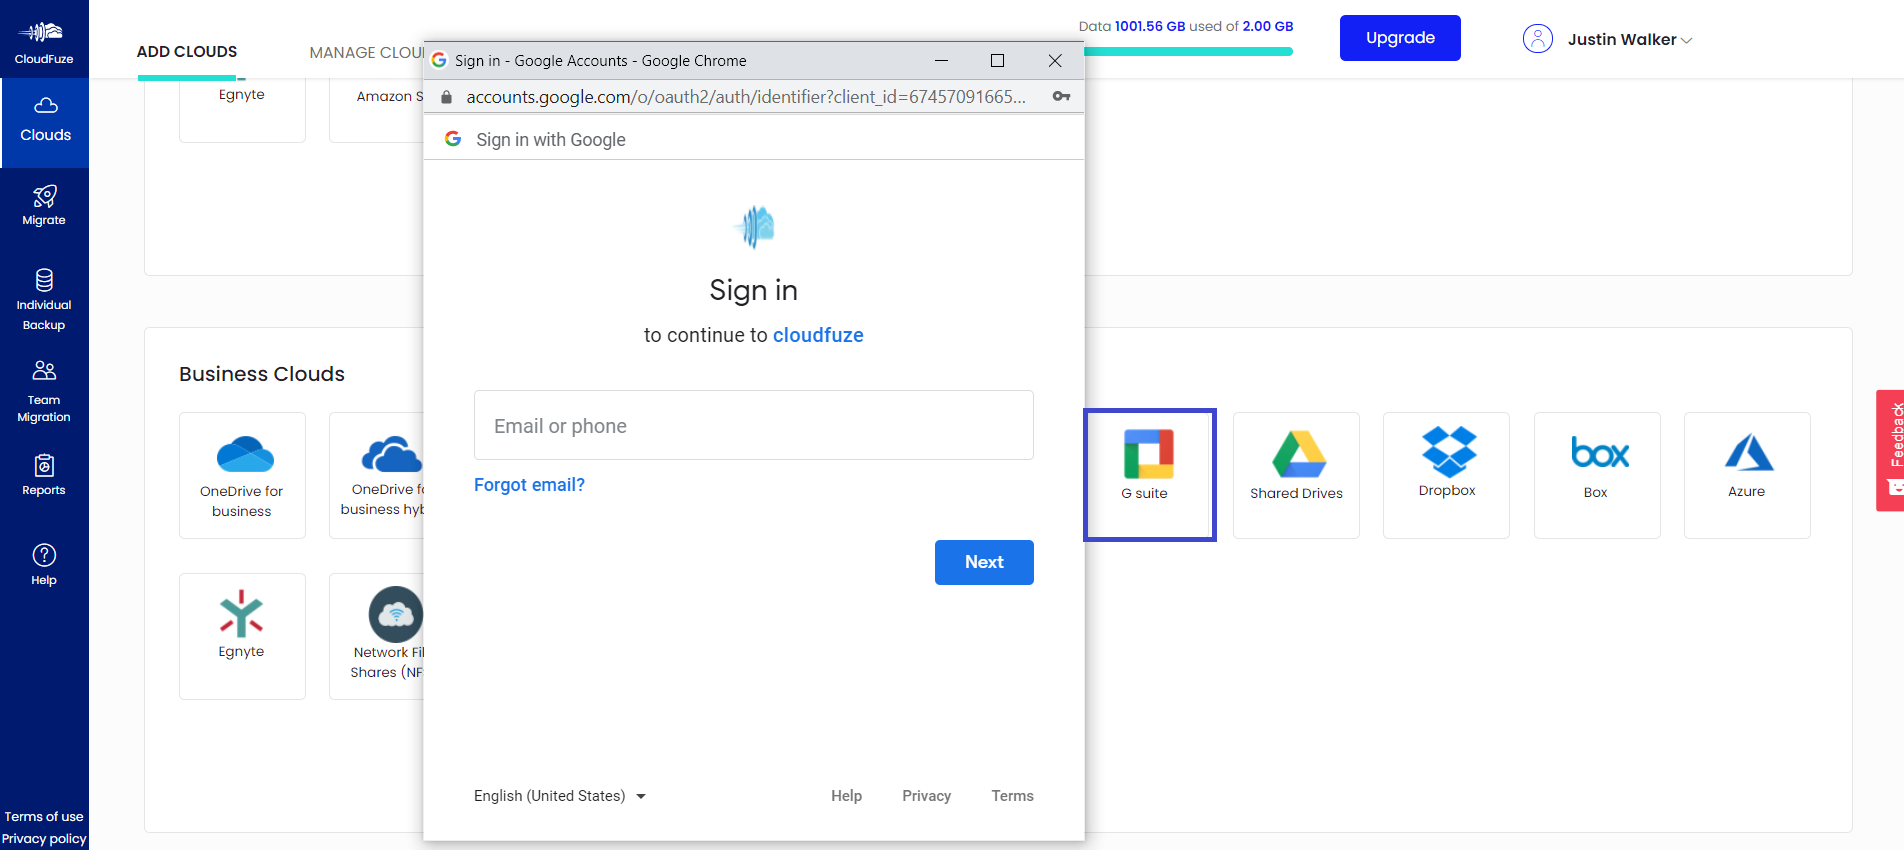
Task: Select the Egnyte business cloud tile
Action: point(242,636)
